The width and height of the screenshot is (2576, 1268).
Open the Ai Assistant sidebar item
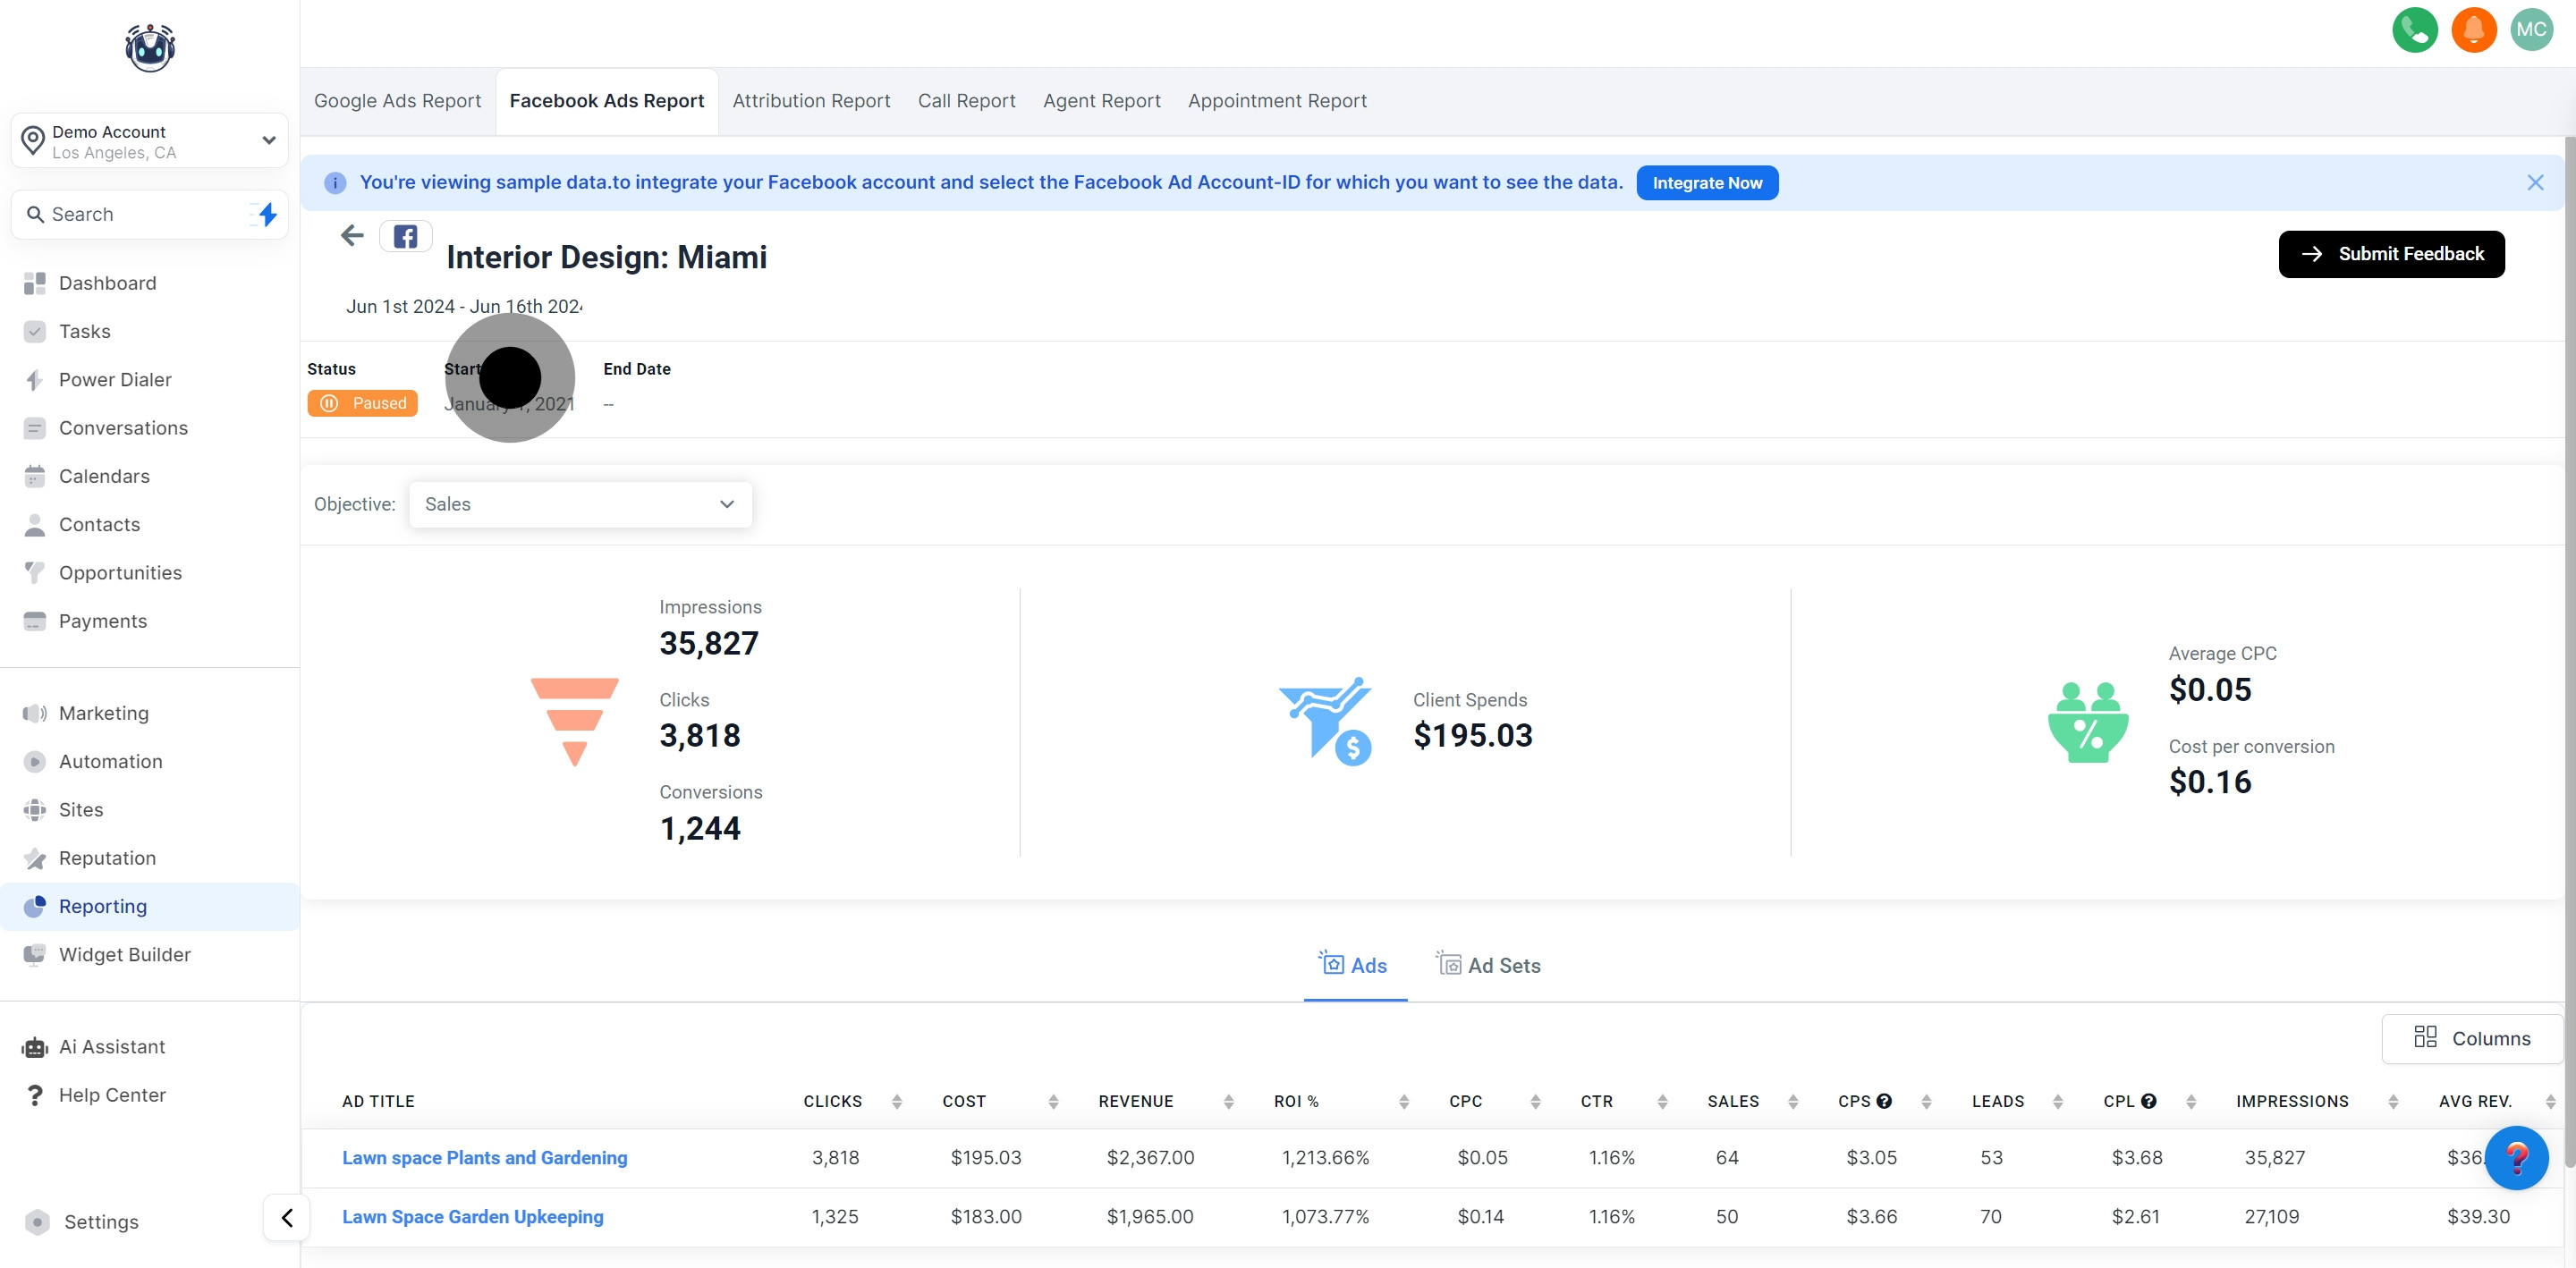pyautogui.click(x=112, y=1047)
